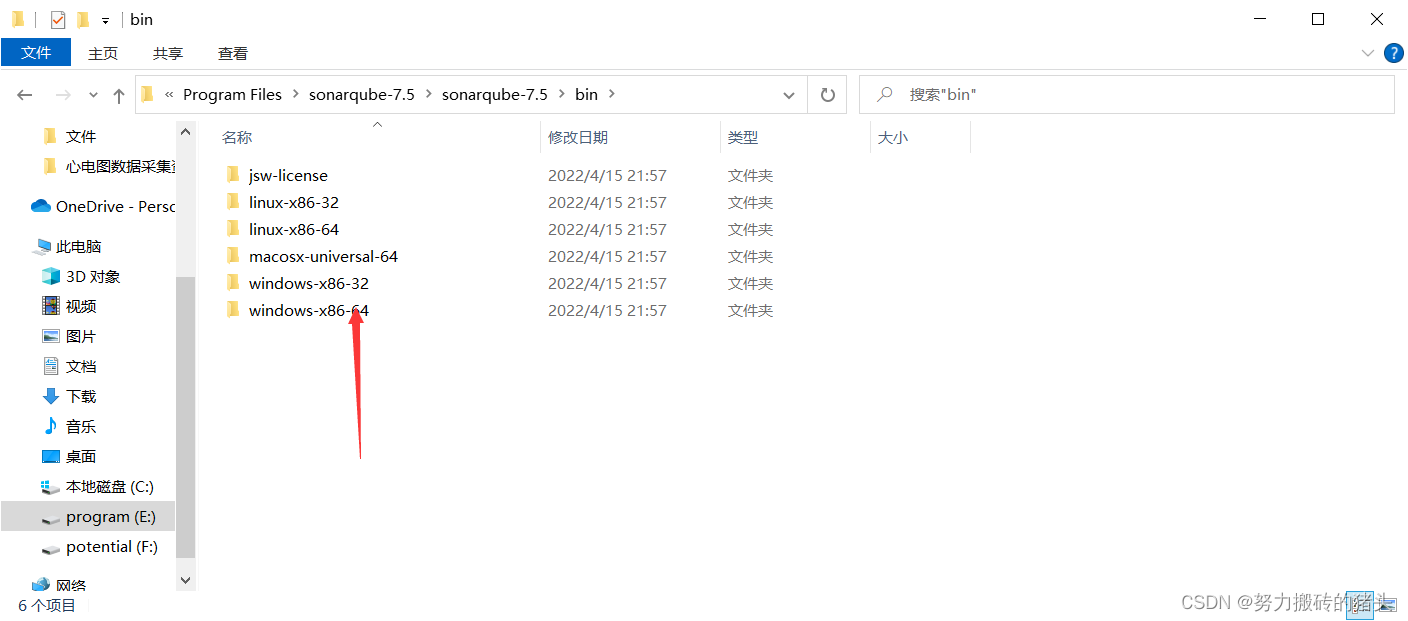
Task: Click the windows-x86-64 folder name
Action: (x=309, y=310)
